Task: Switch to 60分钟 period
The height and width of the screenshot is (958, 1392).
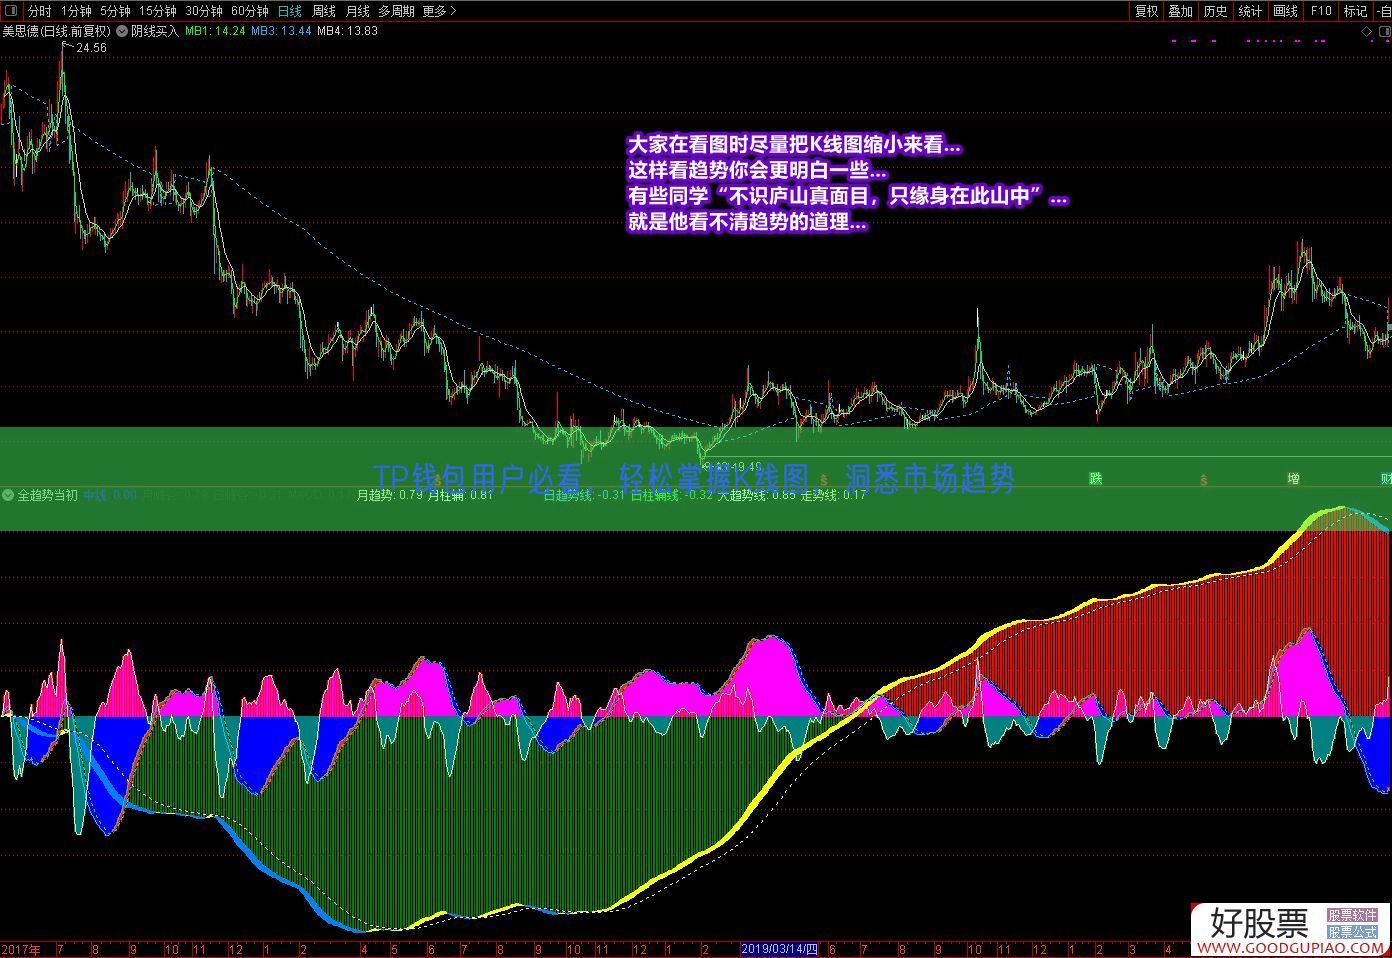Action: (249, 11)
